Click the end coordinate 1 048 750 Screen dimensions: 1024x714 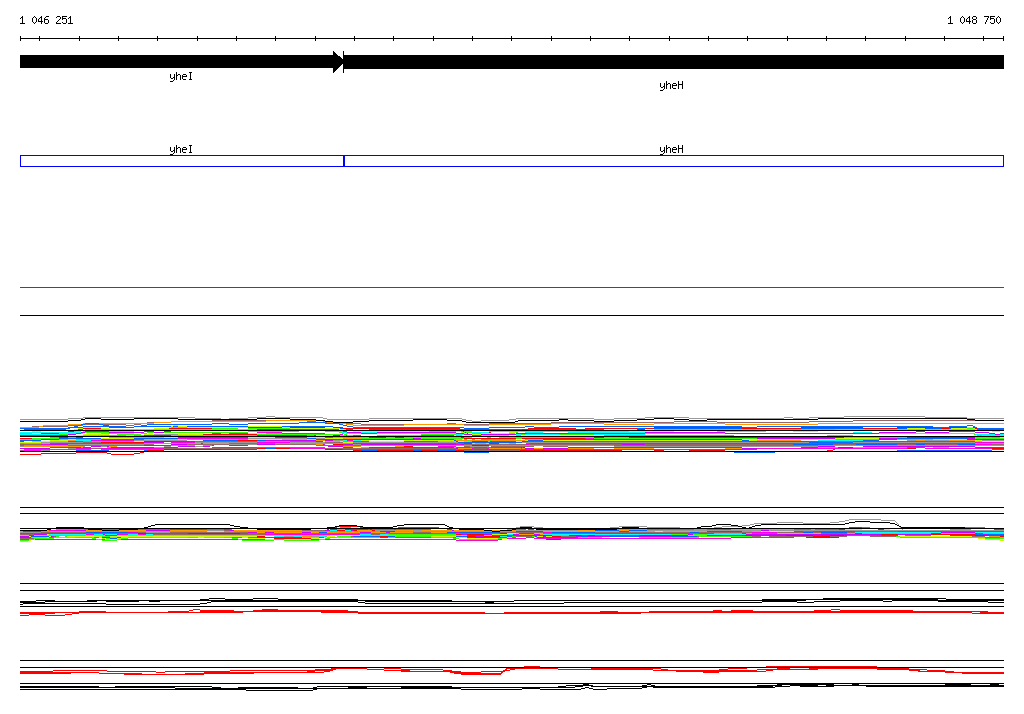(974, 20)
